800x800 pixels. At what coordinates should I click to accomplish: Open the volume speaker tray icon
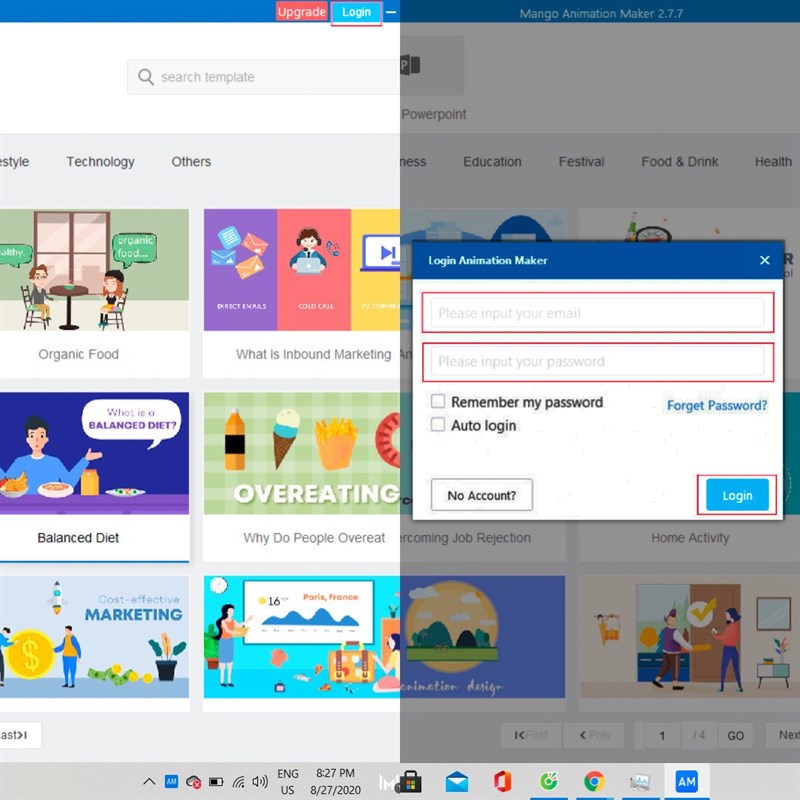(x=260, y=782)
